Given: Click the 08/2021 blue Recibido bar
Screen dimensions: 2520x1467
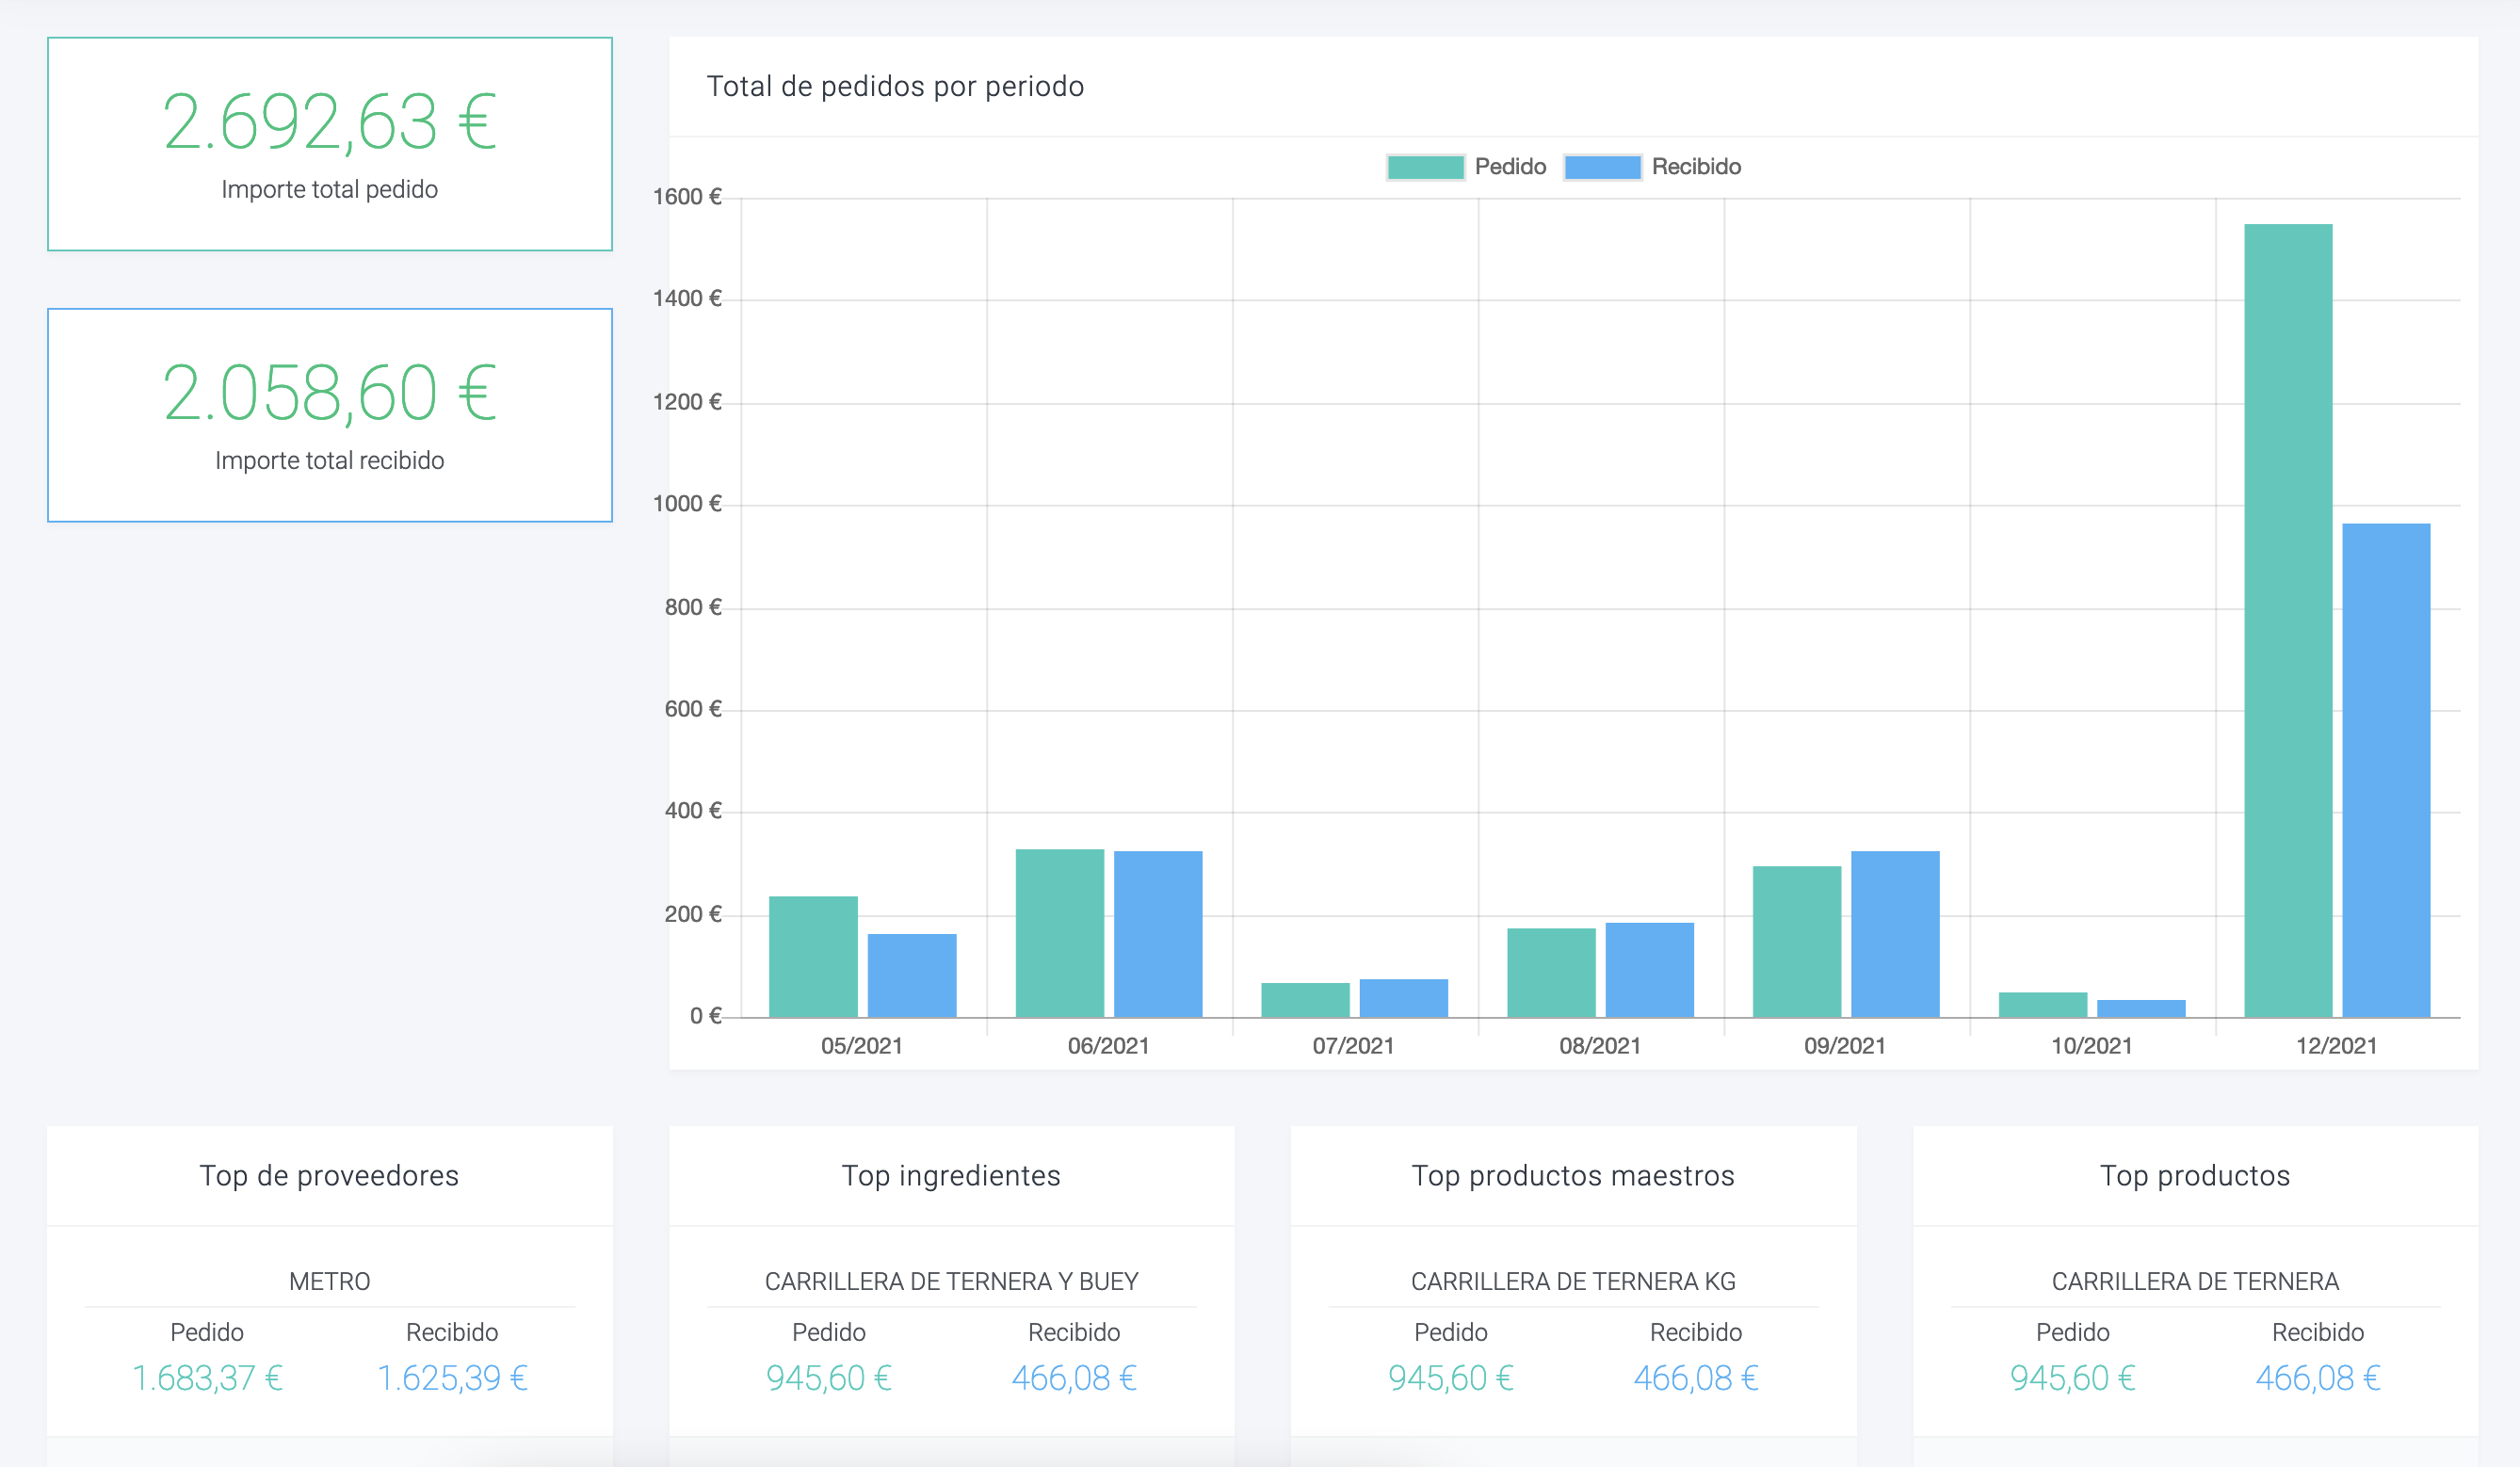Looking at the screenshot, I should click(1649, 970).
